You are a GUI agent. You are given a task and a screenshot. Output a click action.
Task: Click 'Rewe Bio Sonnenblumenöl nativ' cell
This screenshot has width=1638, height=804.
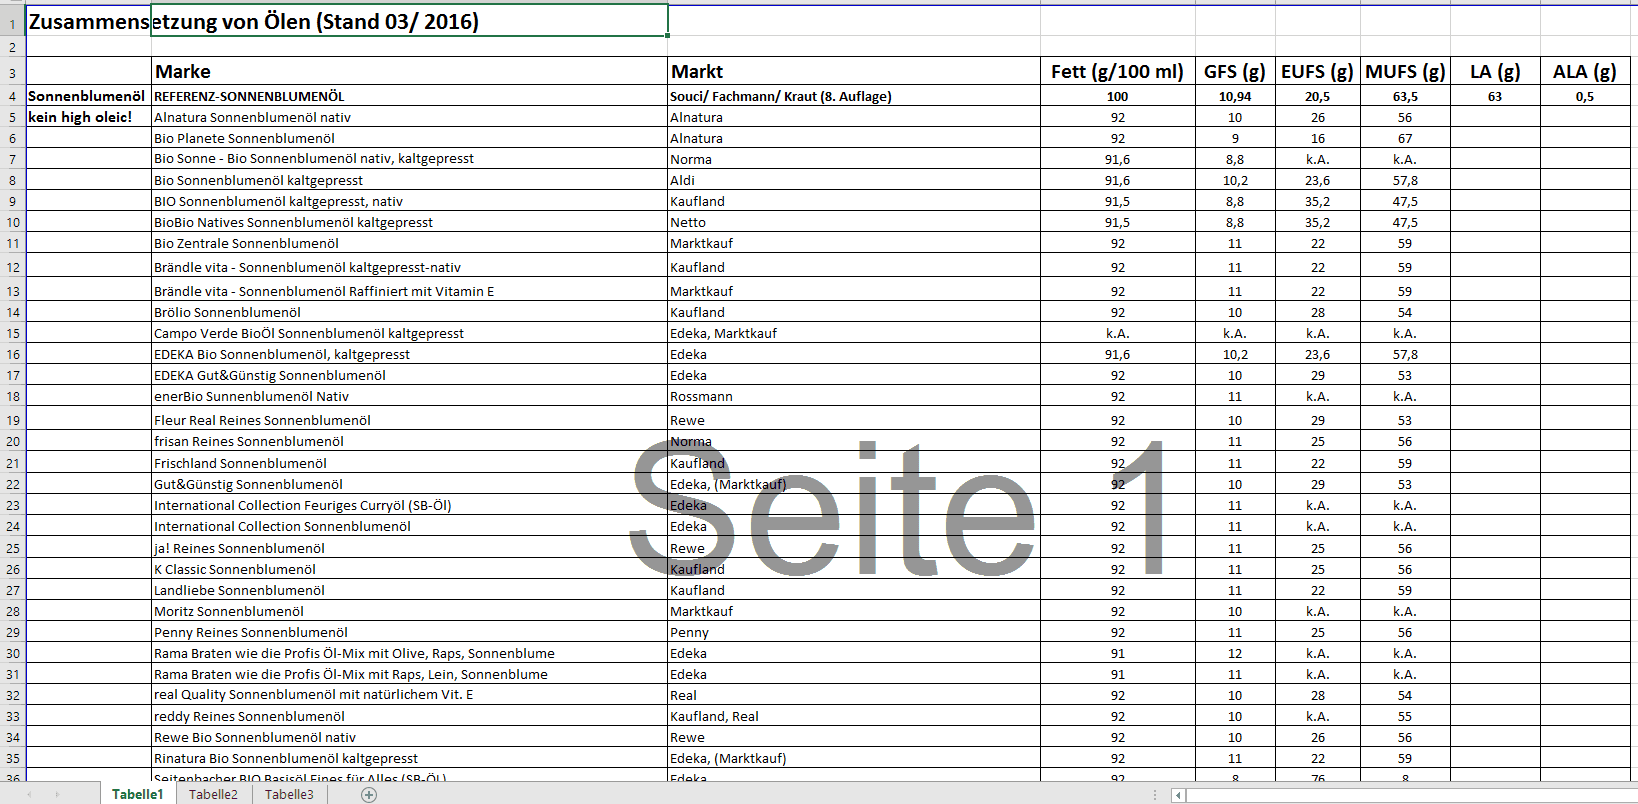[x=410, y=737]
